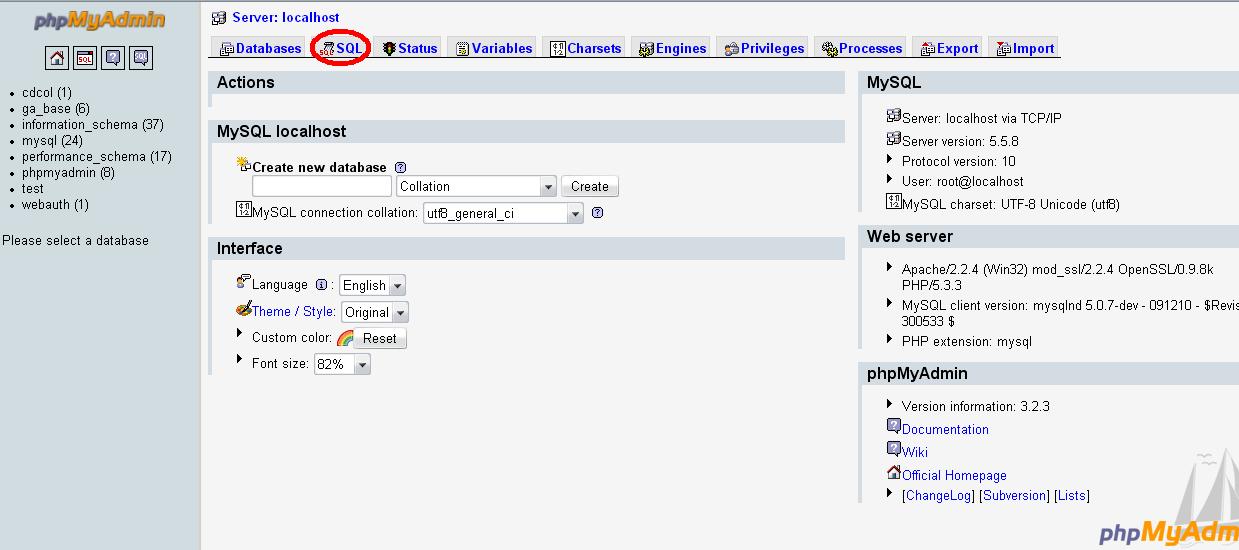
Task: Click the Version information: 3.2.3 text
Action: pos(976,406)
